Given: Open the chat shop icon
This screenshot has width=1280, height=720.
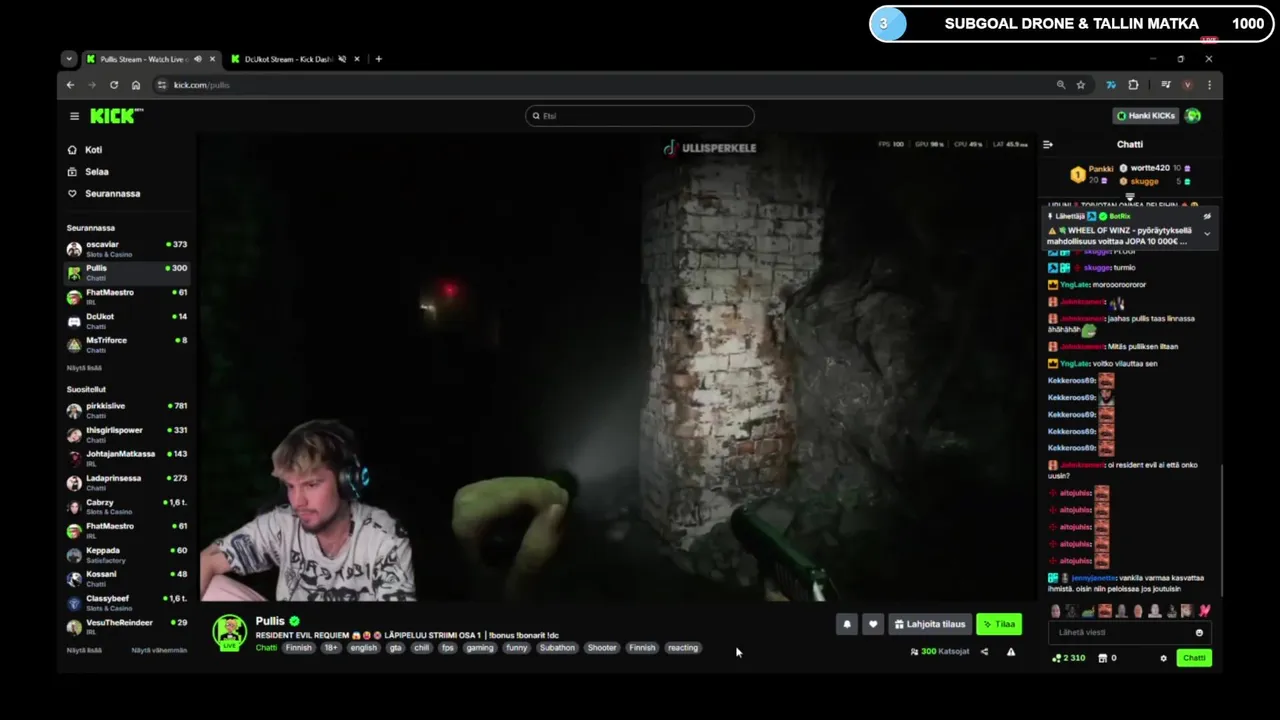Looking at the screenshot, I should pos(1103,658).
